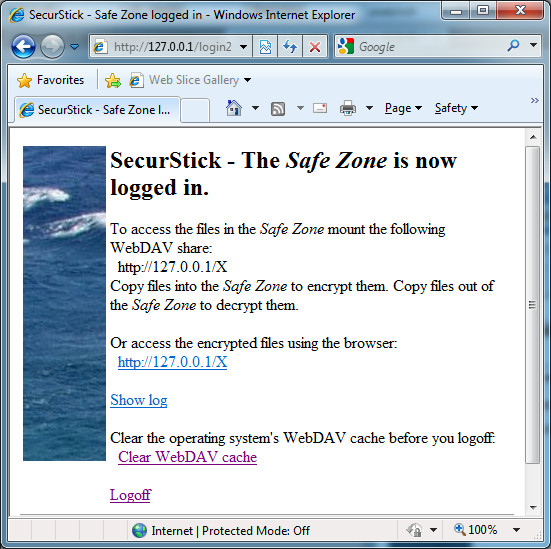Close the Internet Explorer window
This screenshot has width=551, height=549.
(520, 11)
